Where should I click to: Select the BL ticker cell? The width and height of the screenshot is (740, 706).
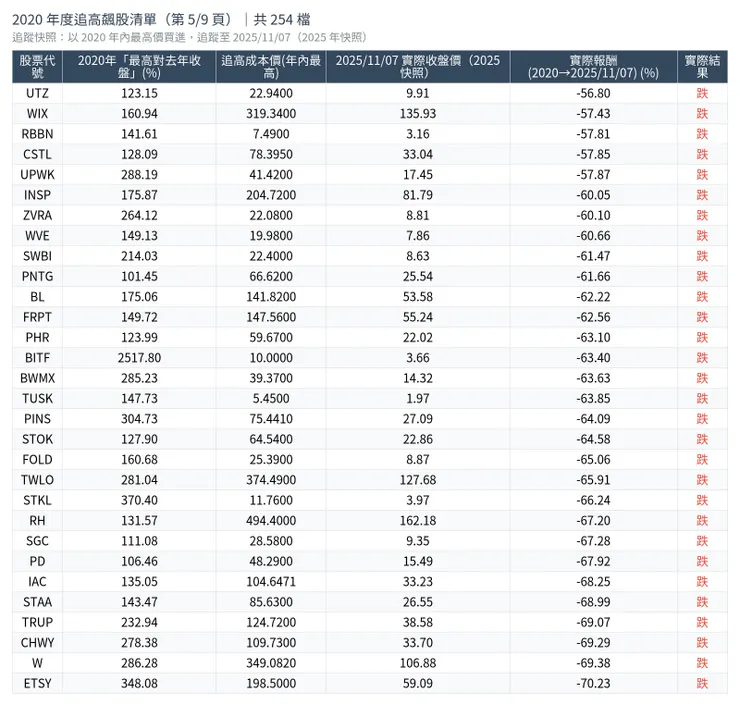click(37, 297)
